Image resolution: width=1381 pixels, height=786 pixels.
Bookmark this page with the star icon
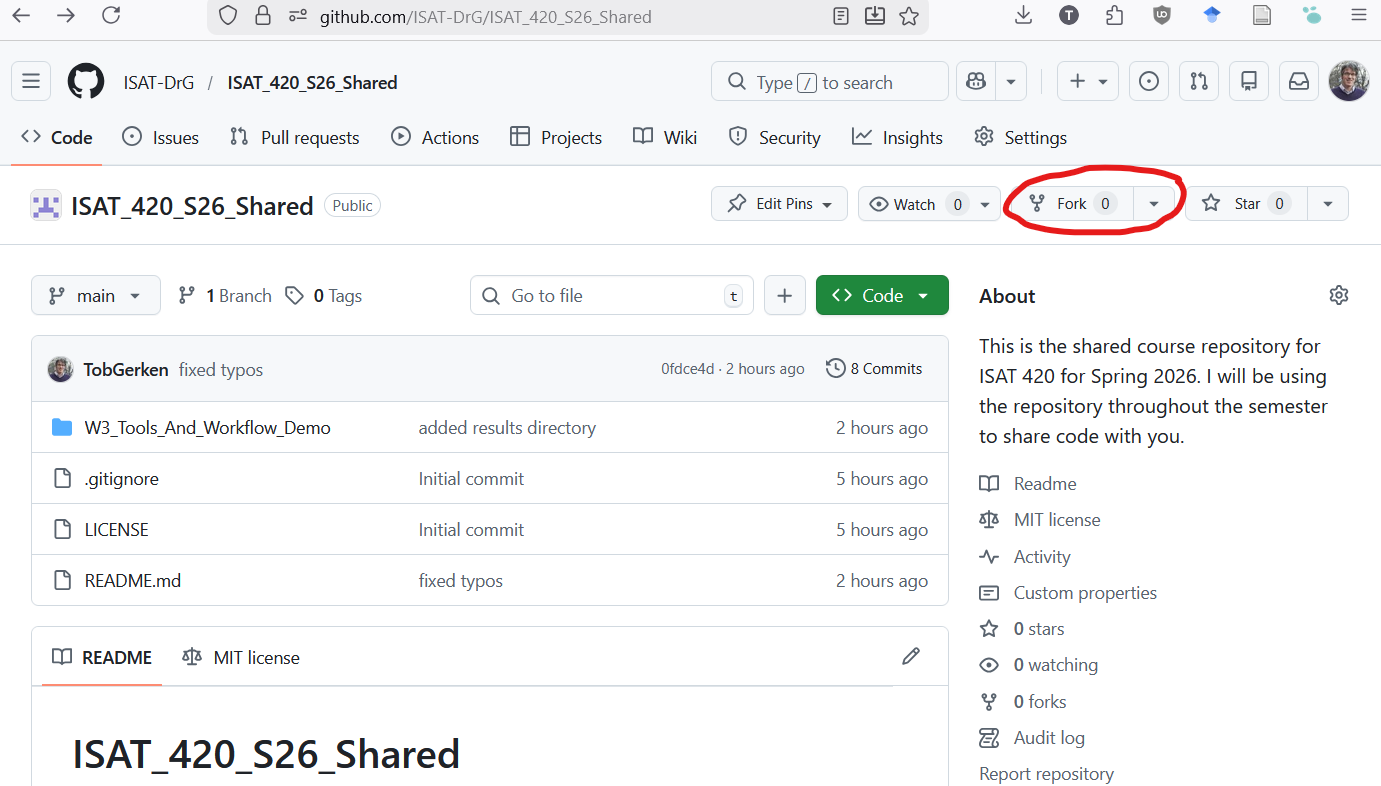click(908, 16)
